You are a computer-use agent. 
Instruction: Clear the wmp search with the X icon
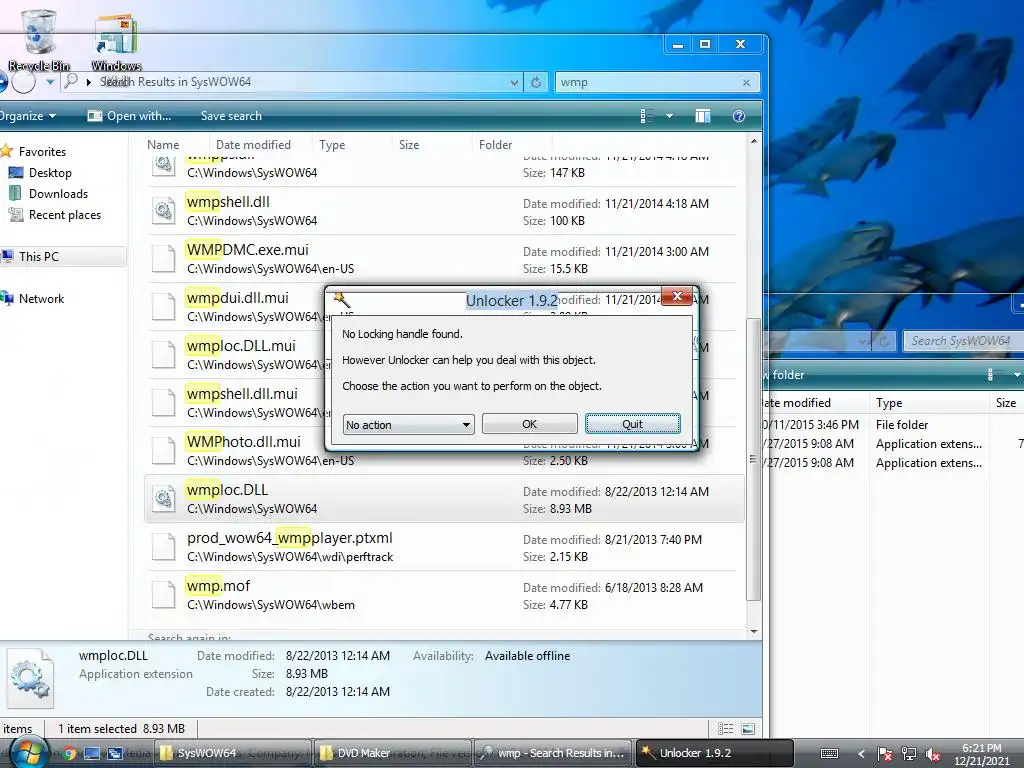click(746, 82)
